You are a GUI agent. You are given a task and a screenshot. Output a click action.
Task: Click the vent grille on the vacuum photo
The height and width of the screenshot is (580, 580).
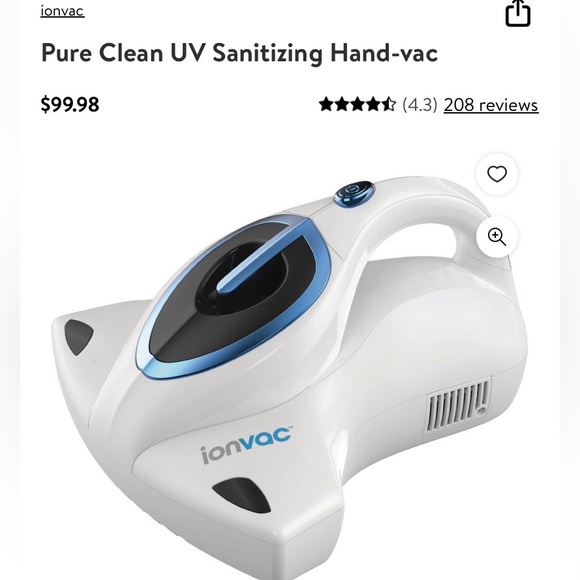(459, 405)
